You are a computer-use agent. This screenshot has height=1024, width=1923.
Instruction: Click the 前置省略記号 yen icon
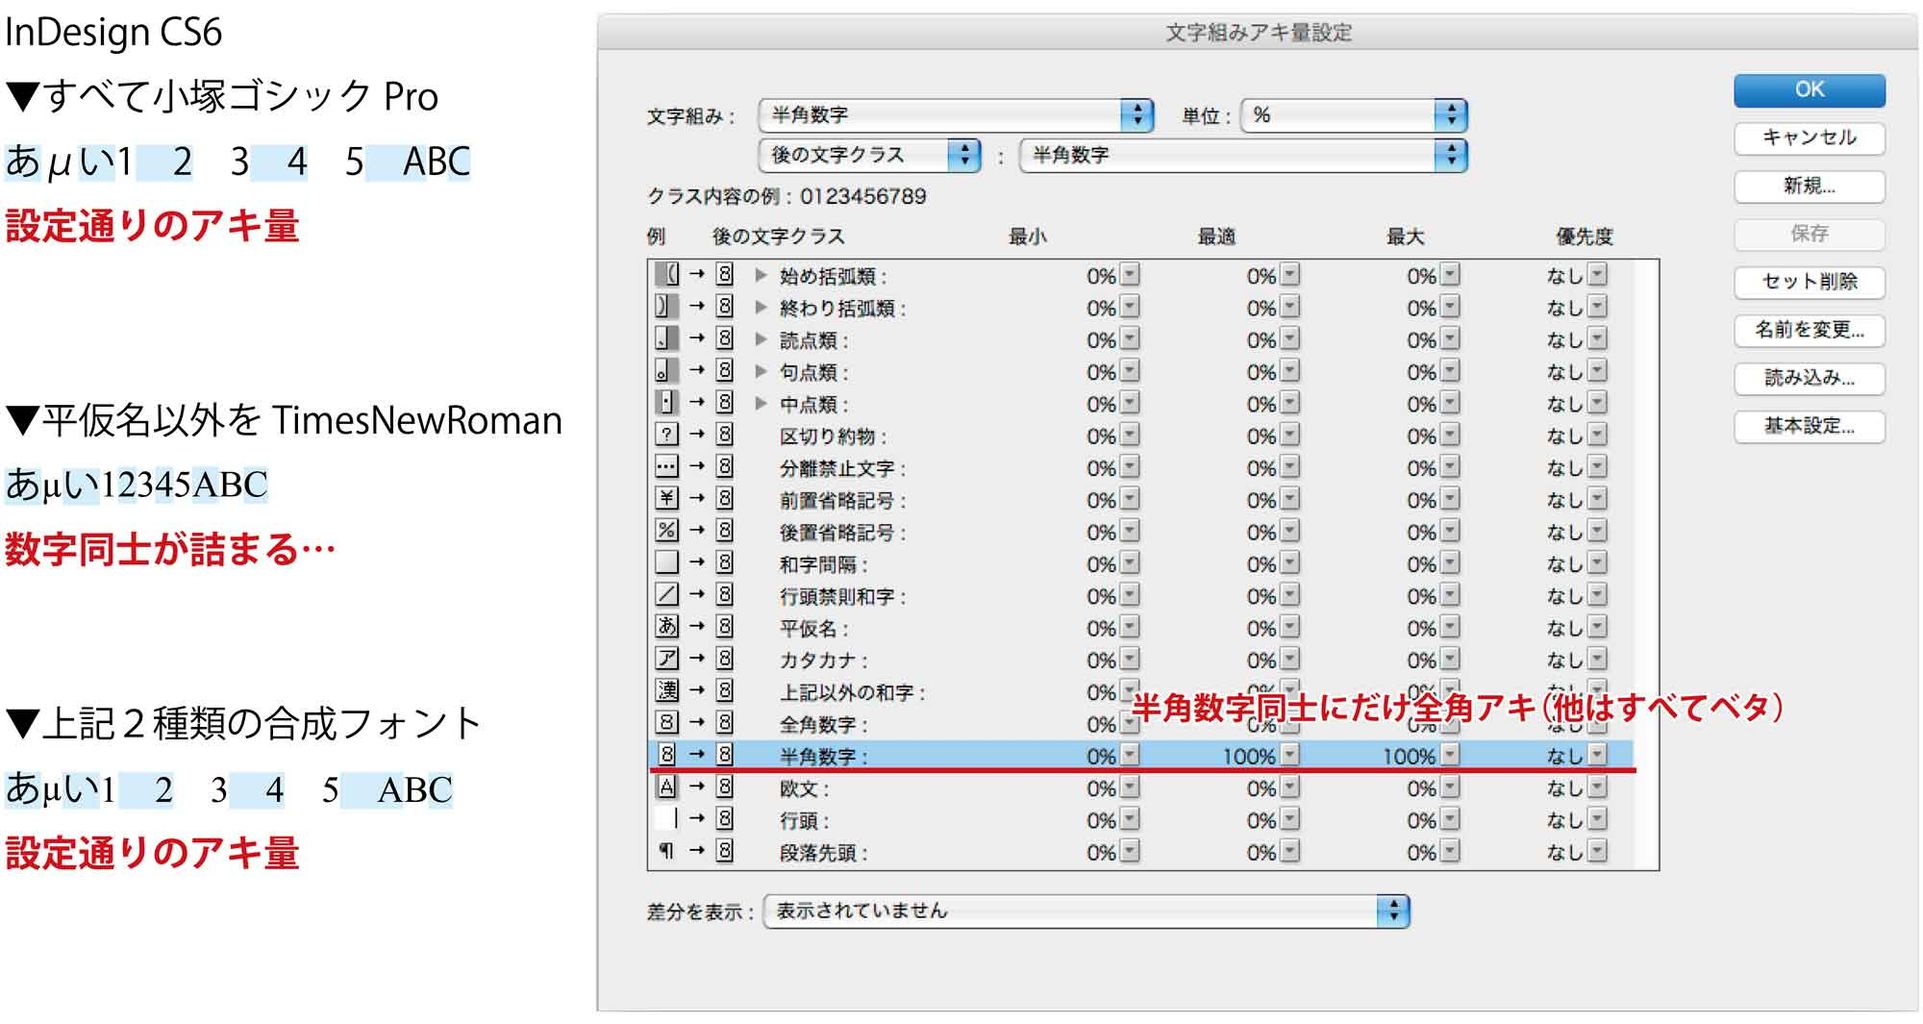click(667, 498)
